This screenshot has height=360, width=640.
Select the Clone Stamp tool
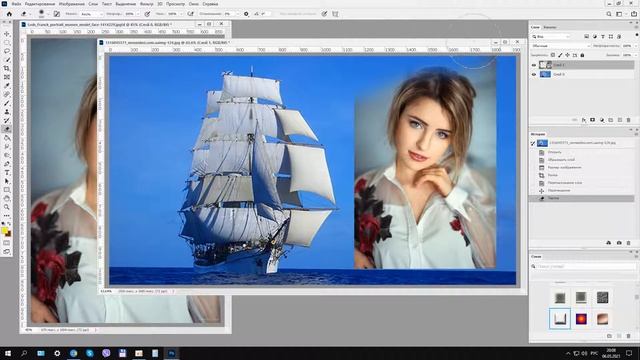tap(7, 111)
